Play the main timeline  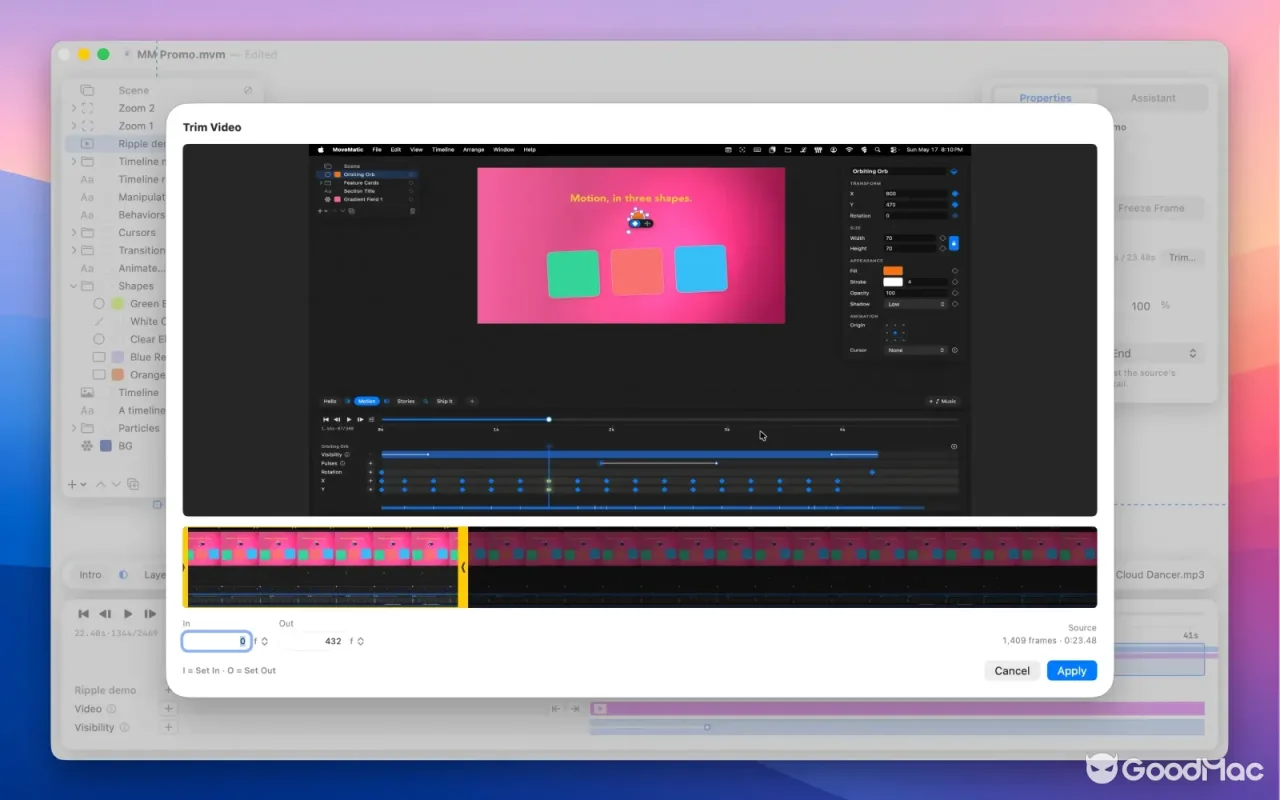128,614
